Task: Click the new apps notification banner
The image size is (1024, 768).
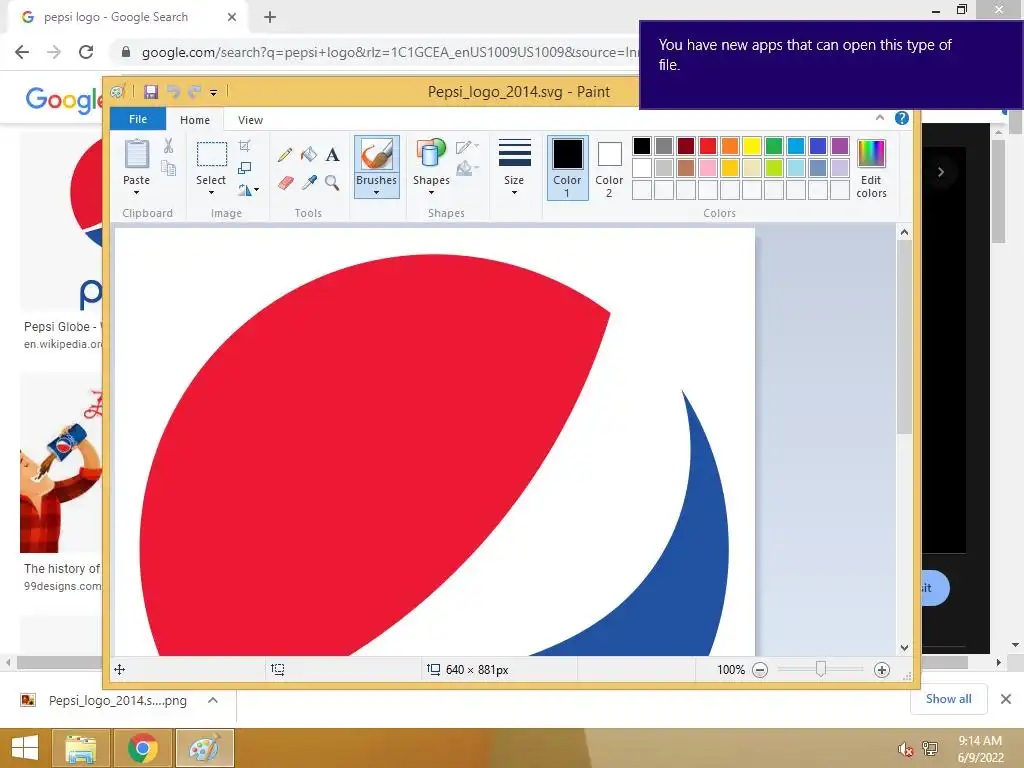Action: tap(831, 65)
